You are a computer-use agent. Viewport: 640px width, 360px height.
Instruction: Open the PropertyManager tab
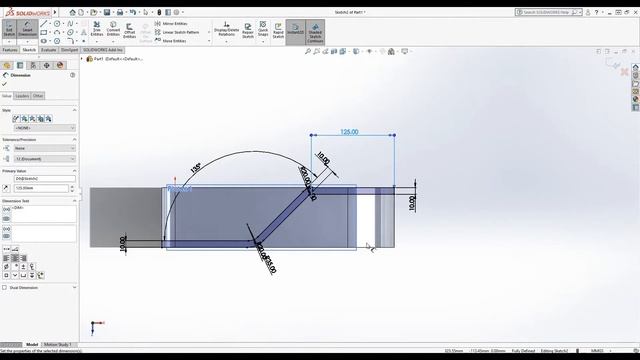20,65
